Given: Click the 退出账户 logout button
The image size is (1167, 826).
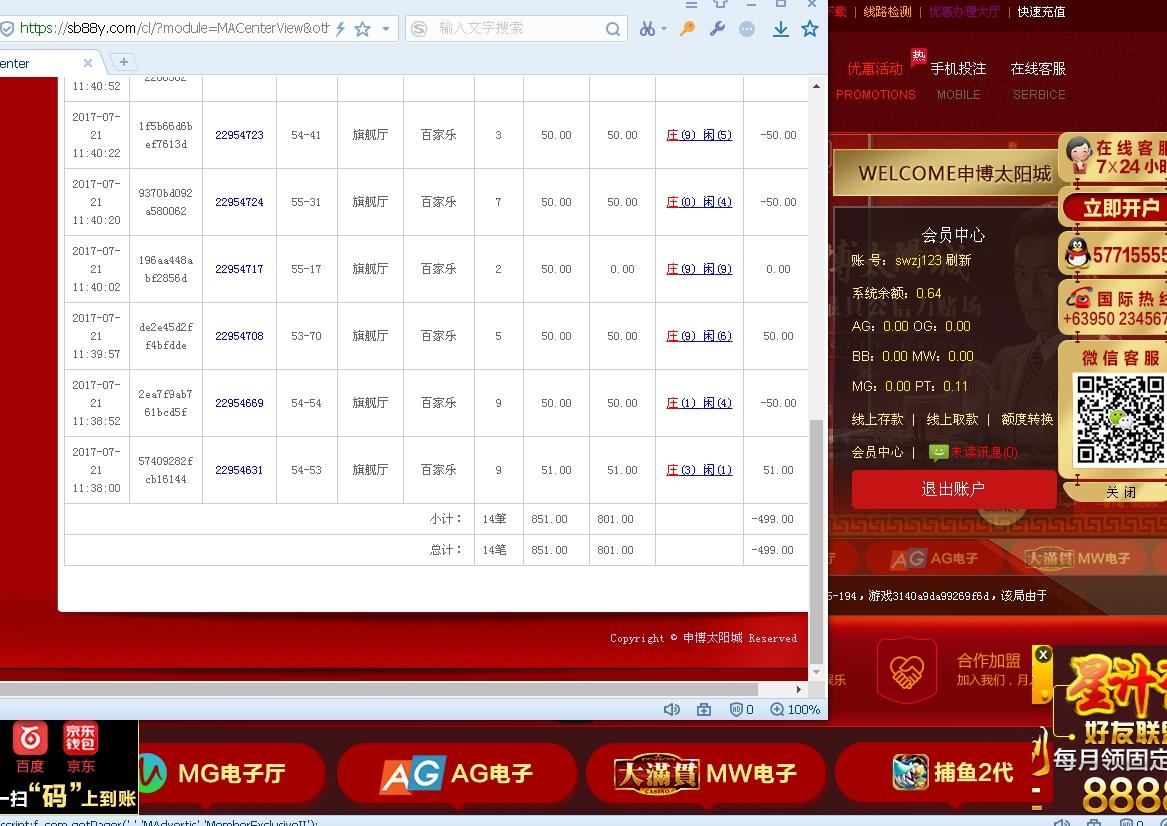Looking at the screenshot, I should tap(953, 489).
